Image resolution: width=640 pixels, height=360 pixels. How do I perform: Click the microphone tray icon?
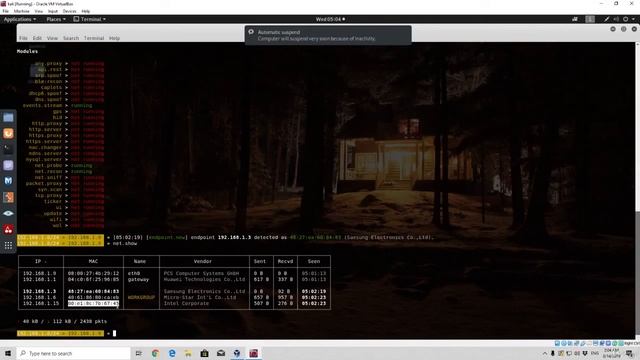coord(553,353)
